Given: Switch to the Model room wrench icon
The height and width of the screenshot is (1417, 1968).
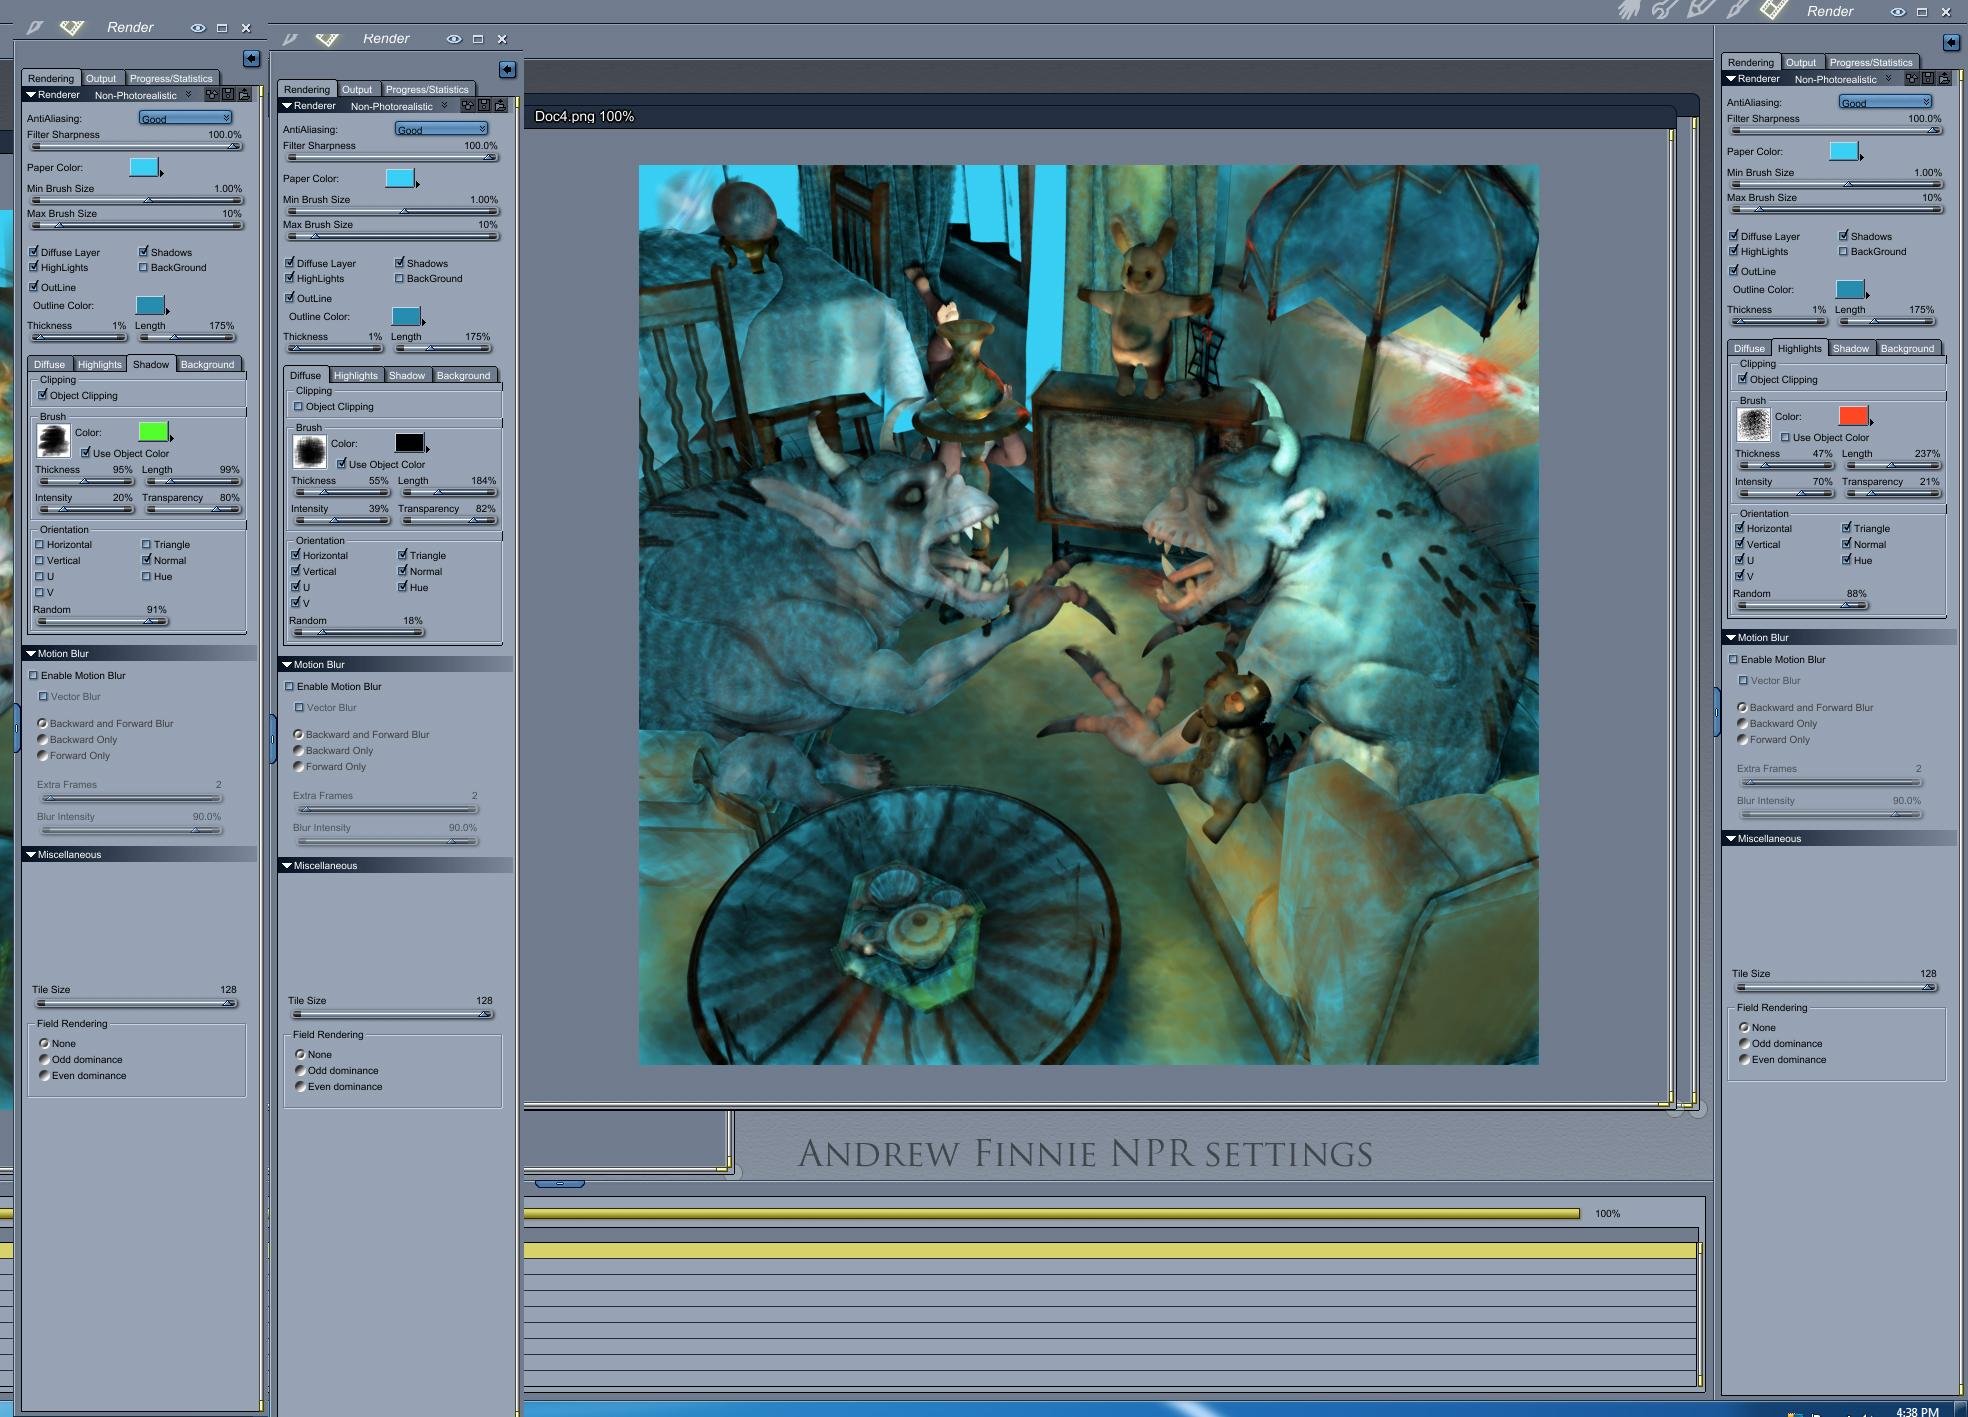Looking at the screenshot, I should 1664,11.
